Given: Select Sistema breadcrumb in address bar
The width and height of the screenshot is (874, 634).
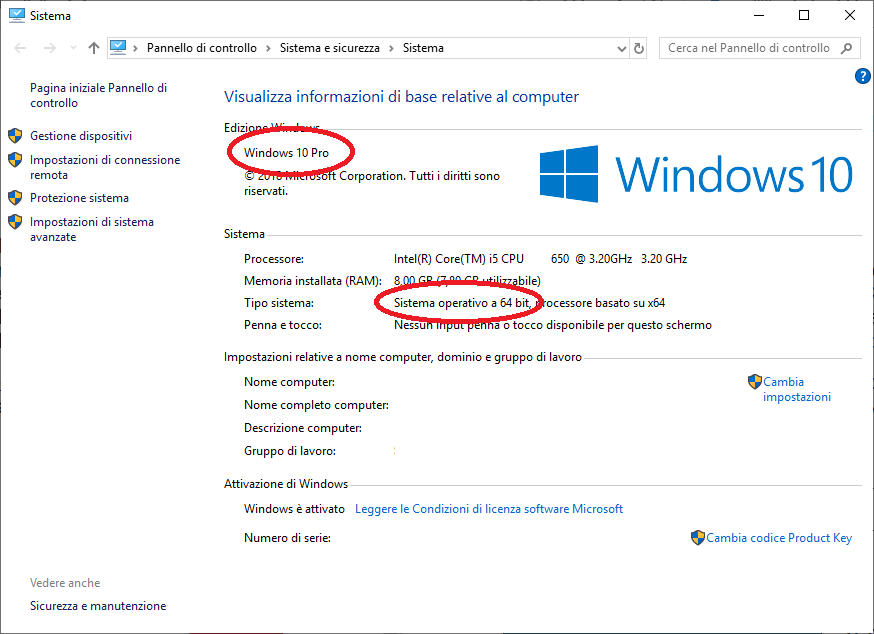Looking at the screenshot, I should coord(423,48).
